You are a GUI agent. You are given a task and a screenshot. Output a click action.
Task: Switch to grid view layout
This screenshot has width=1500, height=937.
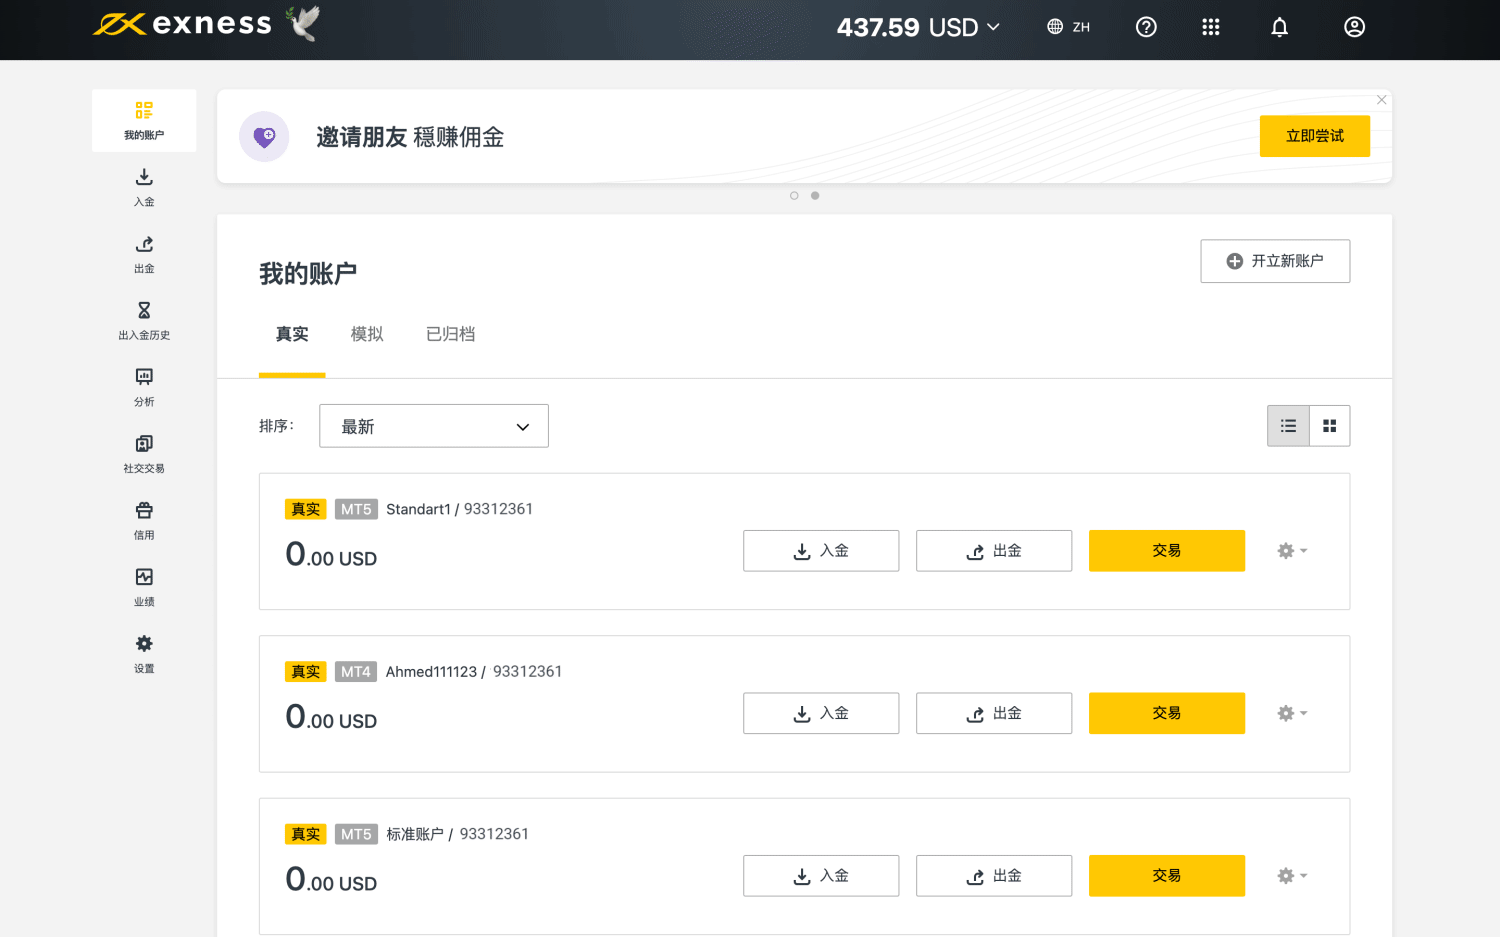(x=1330, y=426)
